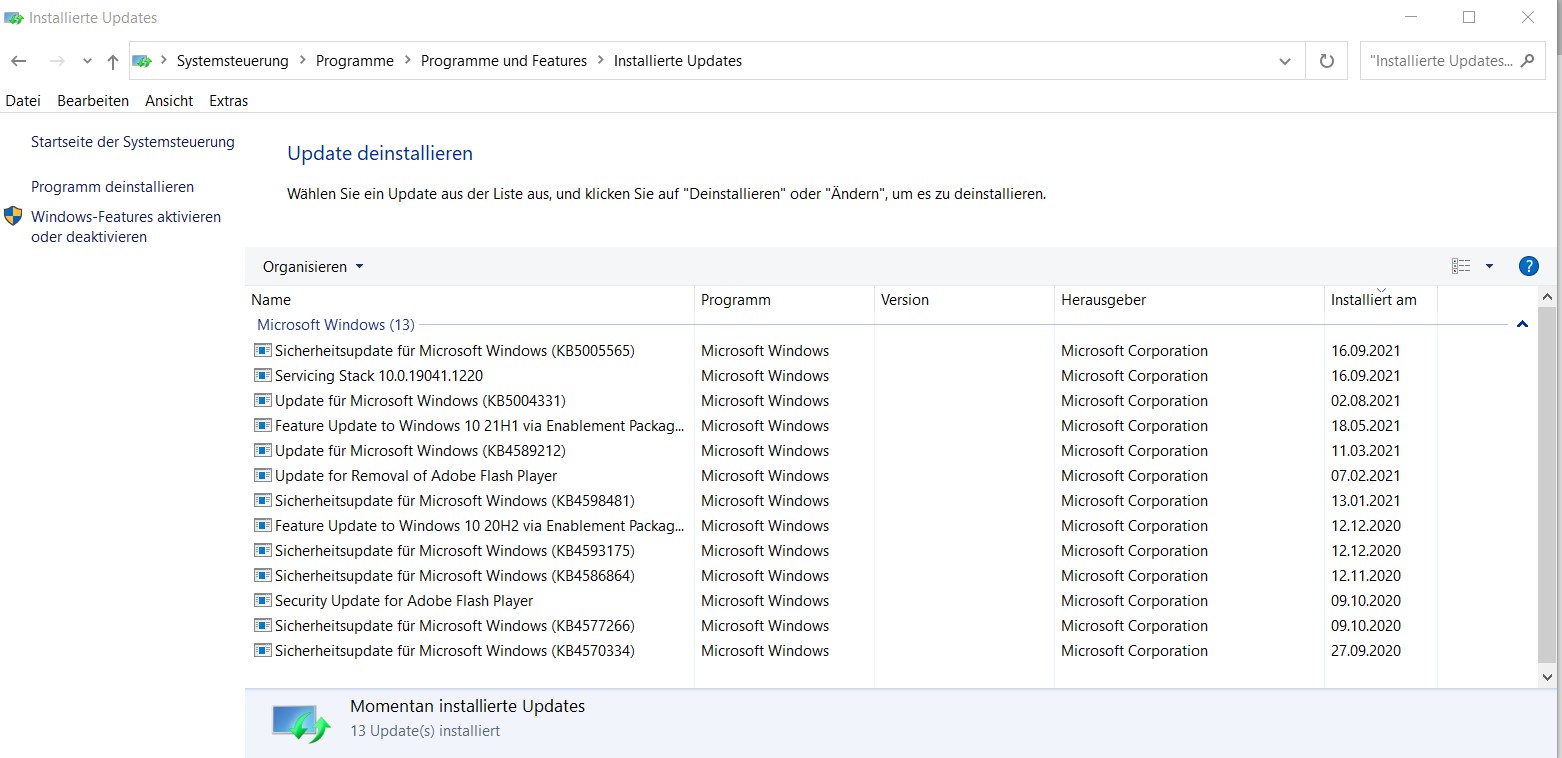Open the Extras menu
Screen dimensions: 1562x758
pyautogui.click(x=228, y=101)
